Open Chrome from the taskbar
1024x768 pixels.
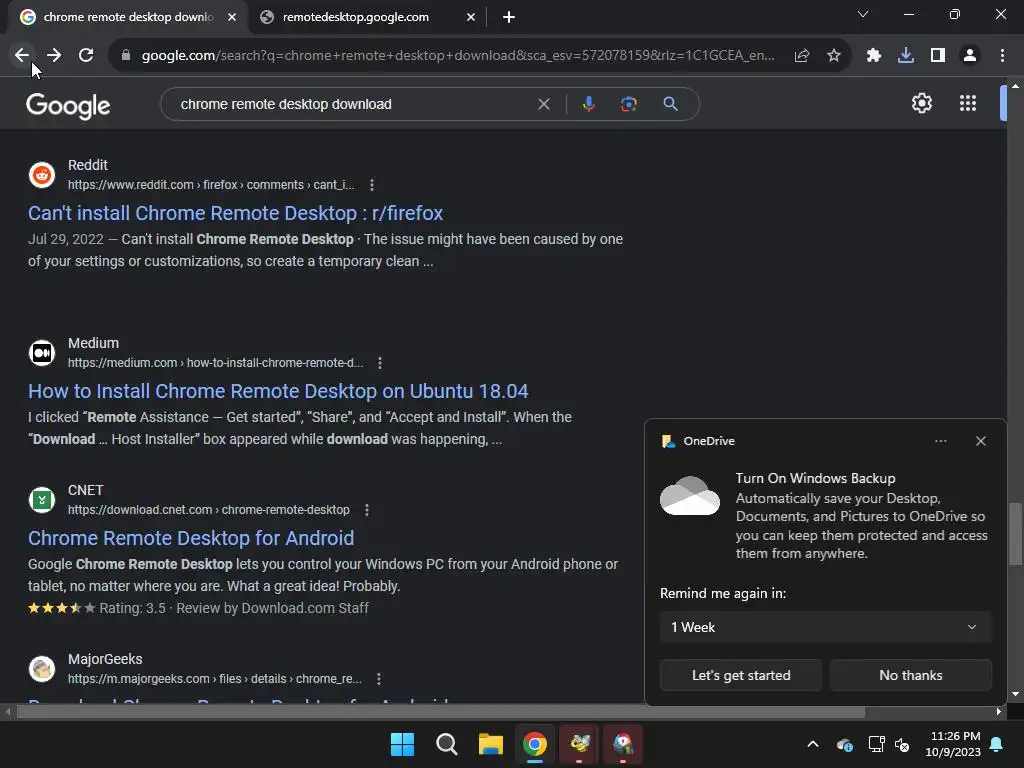coord(535,744)
